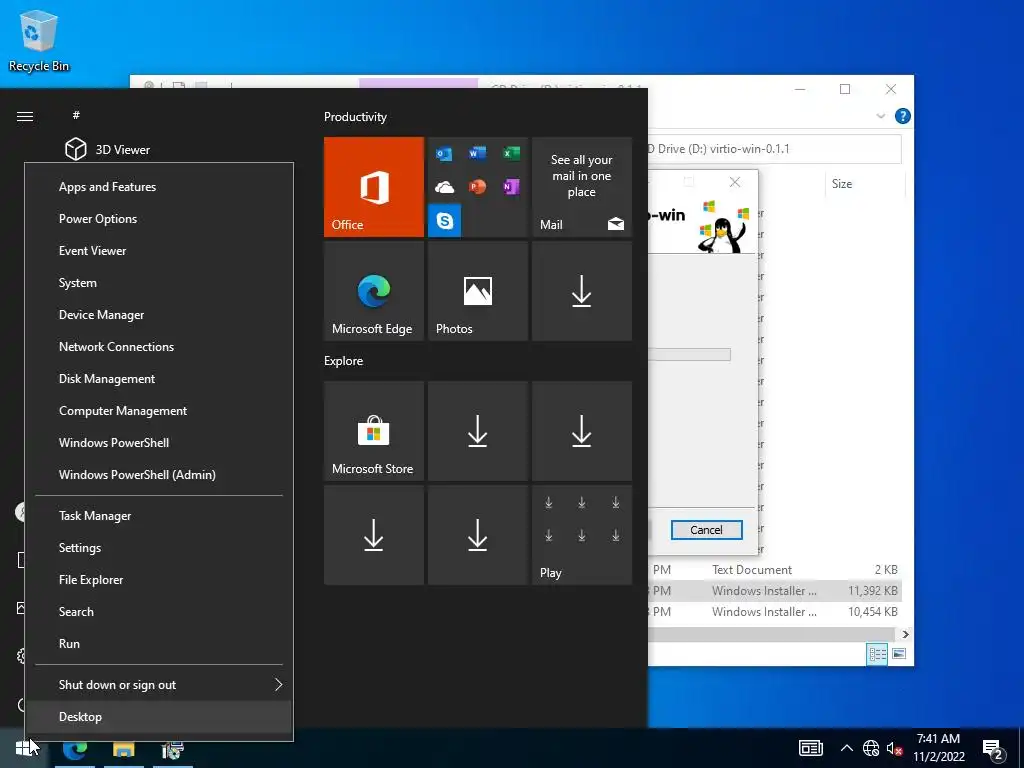This screenshot has width=1024, height=768.
Task: Cancel the virtio-win installer
Action: pyautogui.click(x=706, y=530)
